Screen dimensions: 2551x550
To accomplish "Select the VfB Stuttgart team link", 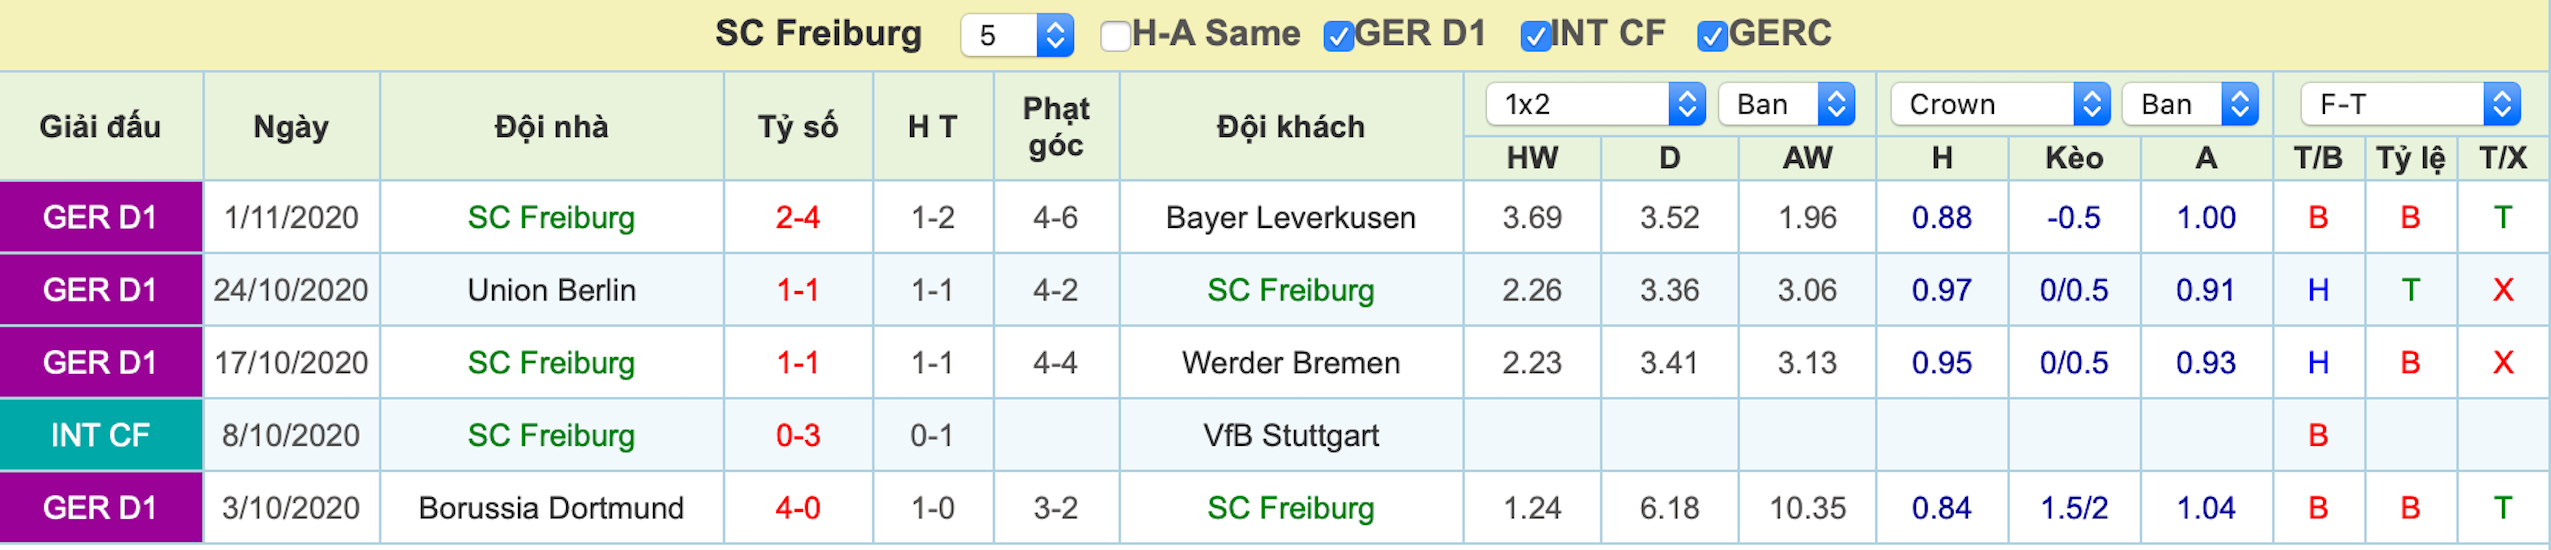I will point(1291,436).
